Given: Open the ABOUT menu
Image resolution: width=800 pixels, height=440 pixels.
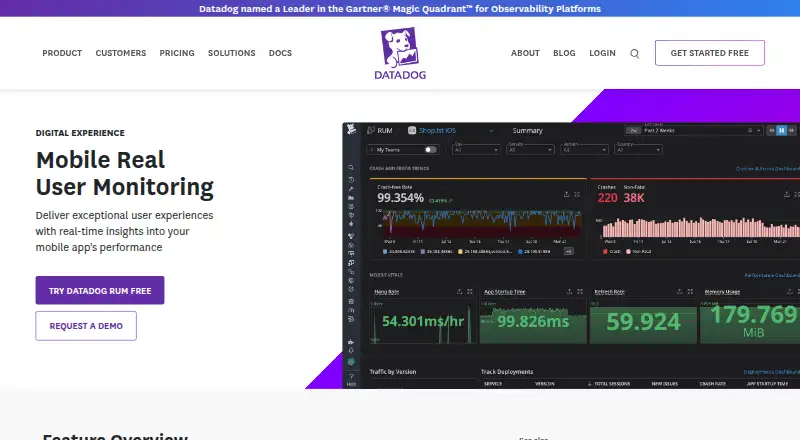Looking at the screenshot, I should [526, 53].
